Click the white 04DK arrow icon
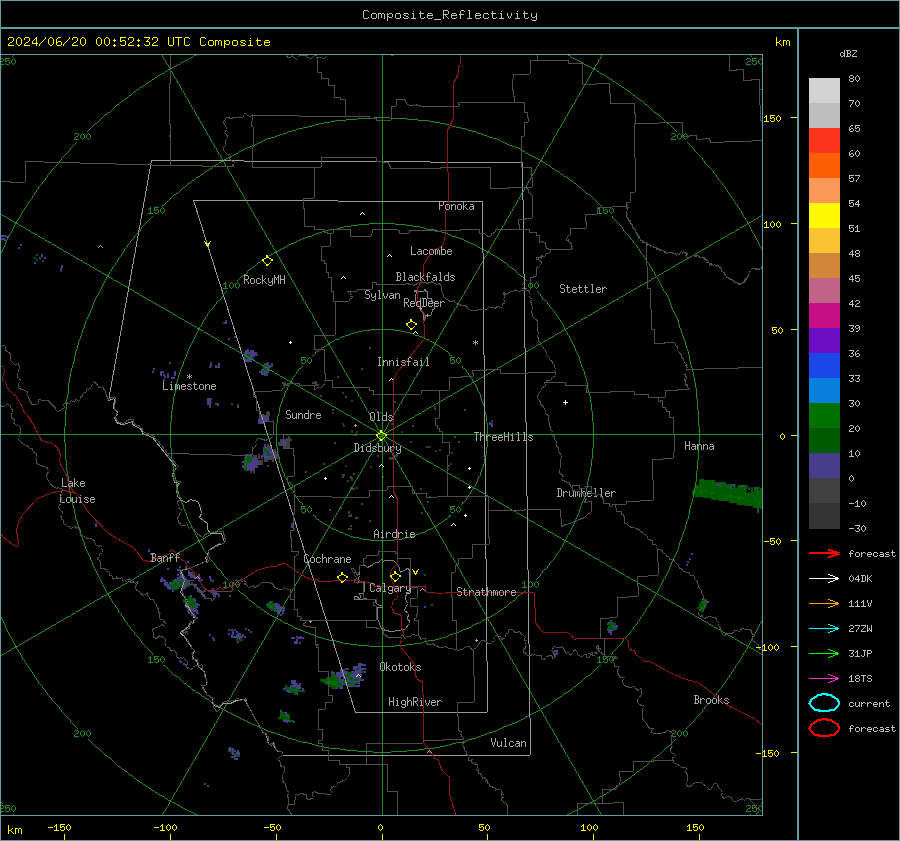900x841 pixels. click(x=824, y=578)
